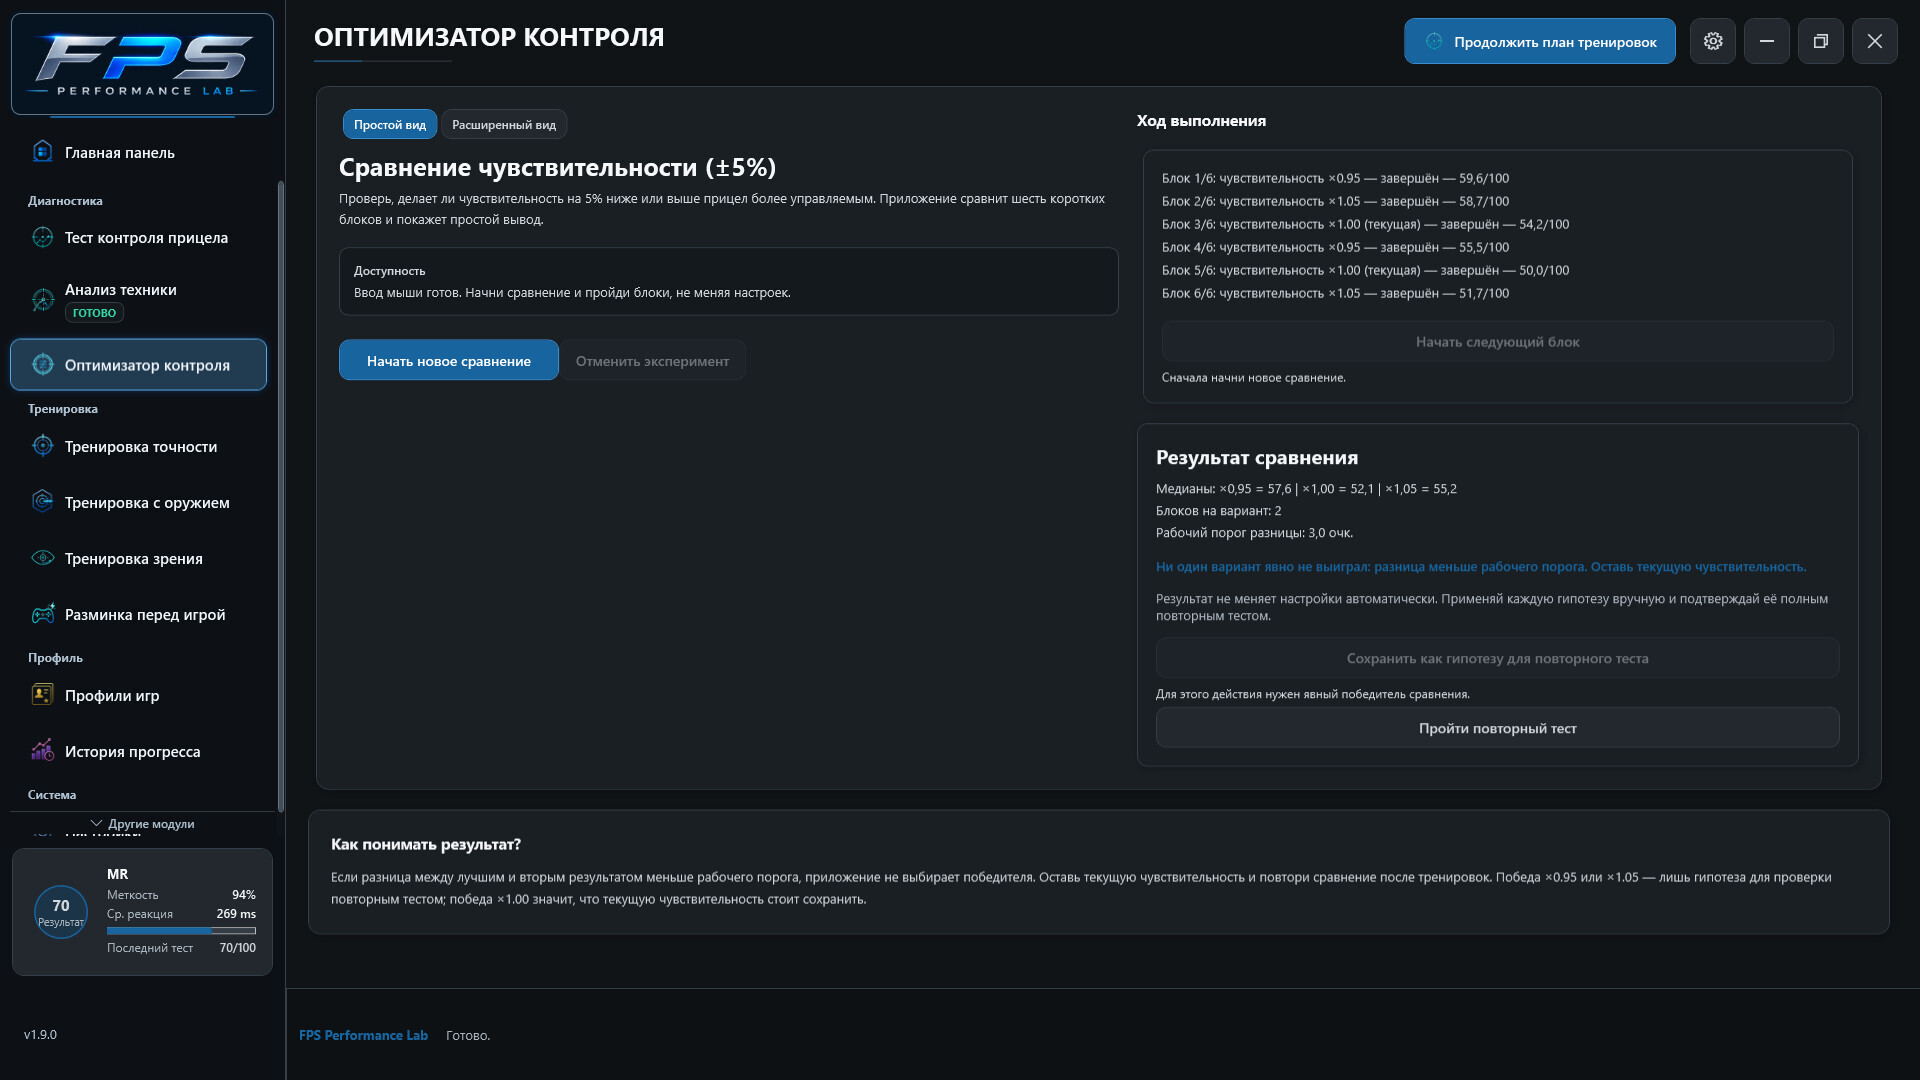Click Пройти повторный тест button

[x=1497, y=728]
